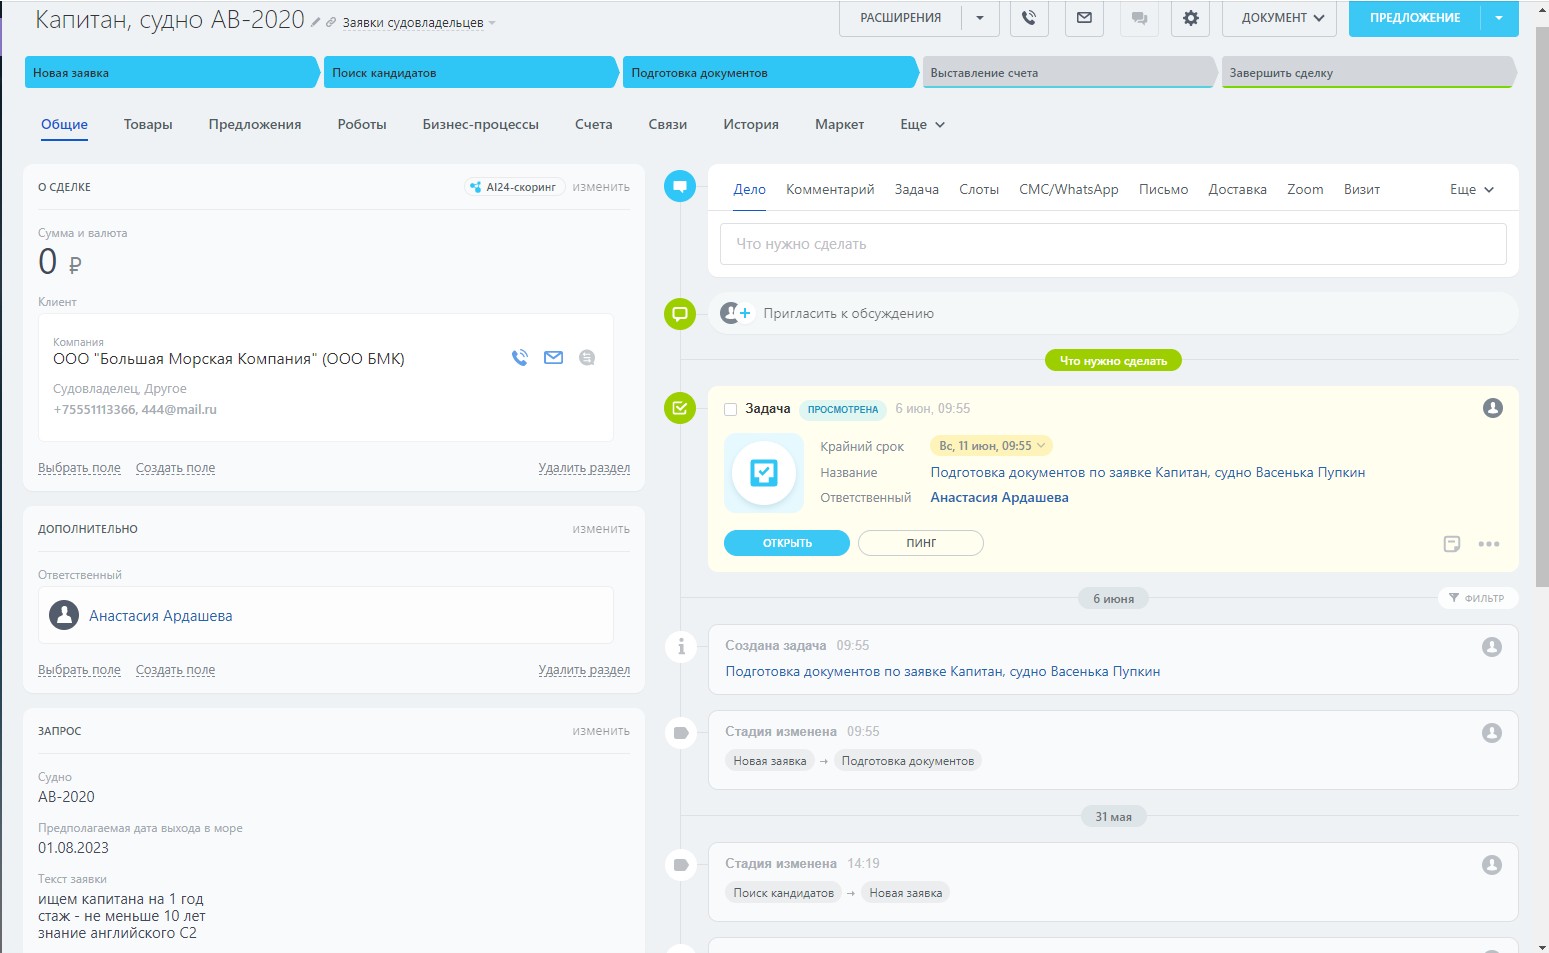This screenshot has width=1549, height=953.
Task: Select the Завершить сделку pipeline stage
Action: 1365,73
